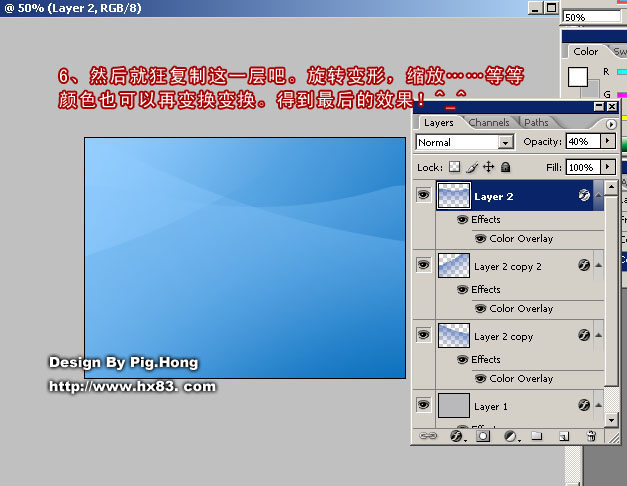This screenshot has height=486, width=627.
Task: Click link layers chain icon at panel bottom
Action: (x=428, y=436)
